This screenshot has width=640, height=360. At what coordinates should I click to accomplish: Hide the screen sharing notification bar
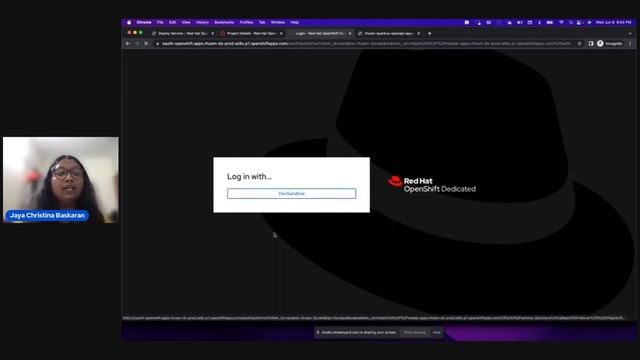(x=436, y=332)
